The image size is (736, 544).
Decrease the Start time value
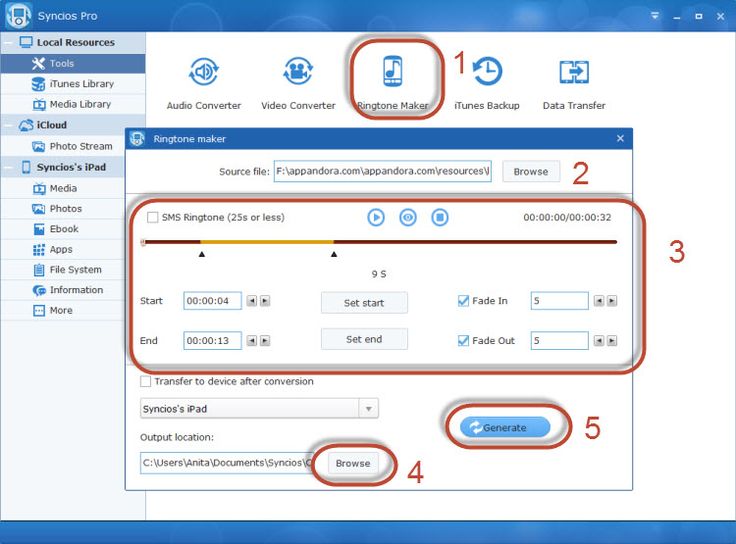click(x=252, y=301)
